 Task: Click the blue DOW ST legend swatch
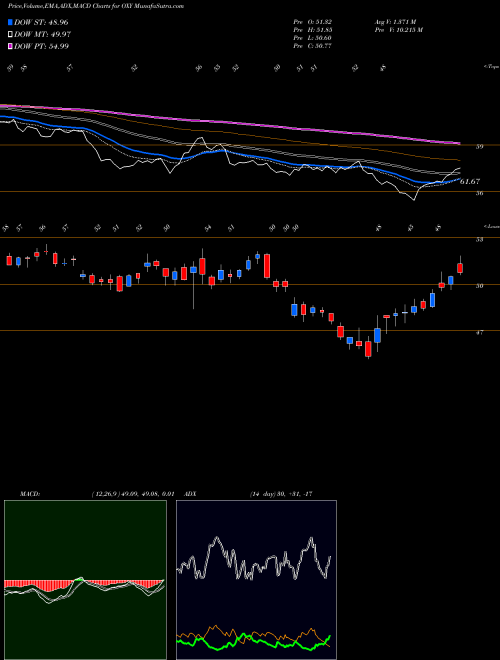[x=11, y=23]
